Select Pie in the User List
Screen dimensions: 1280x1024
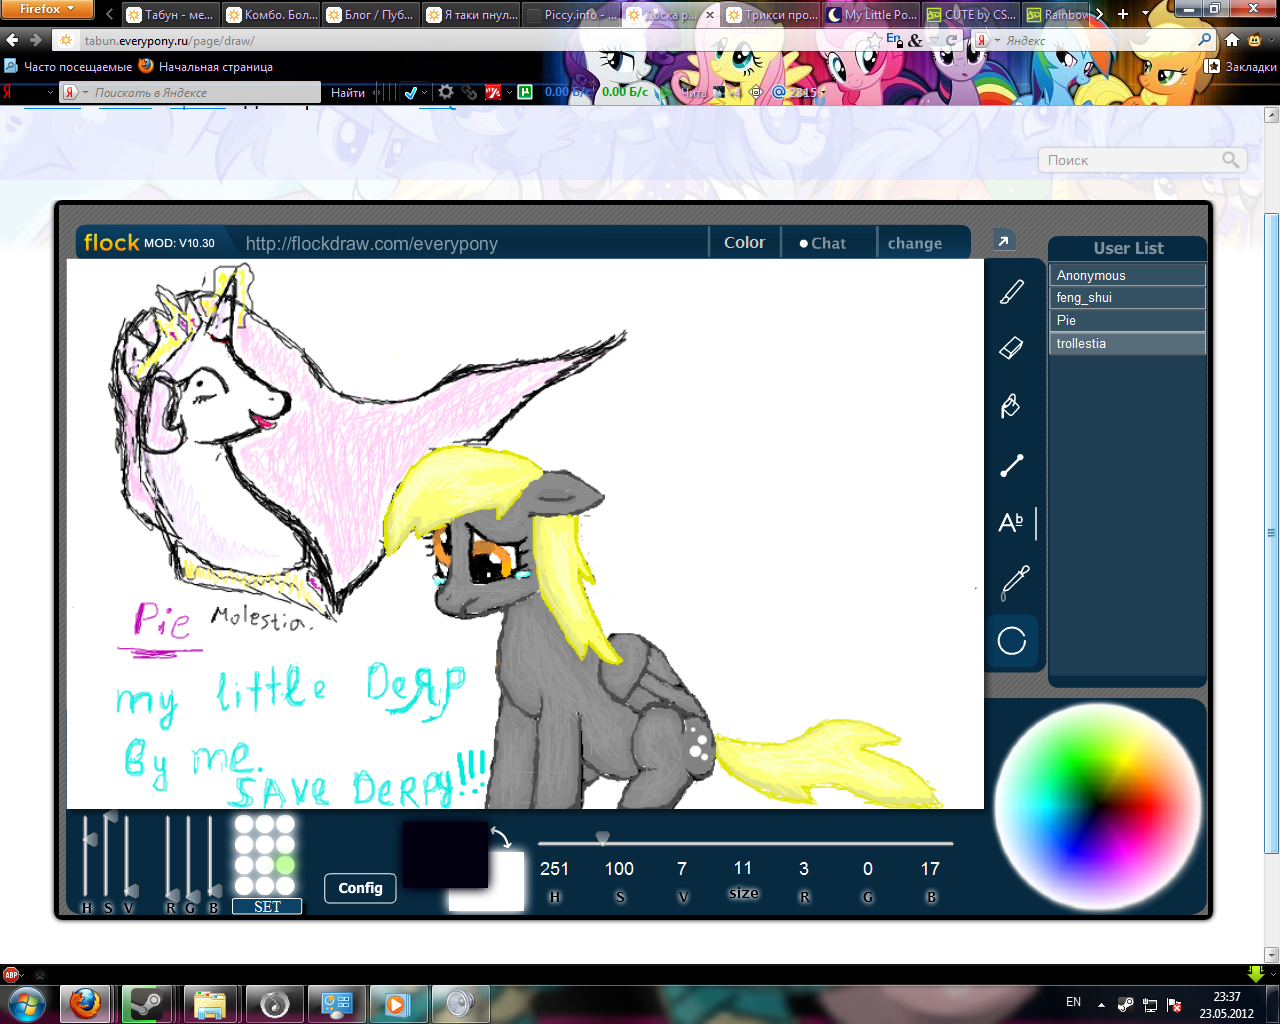[1127, 320]
